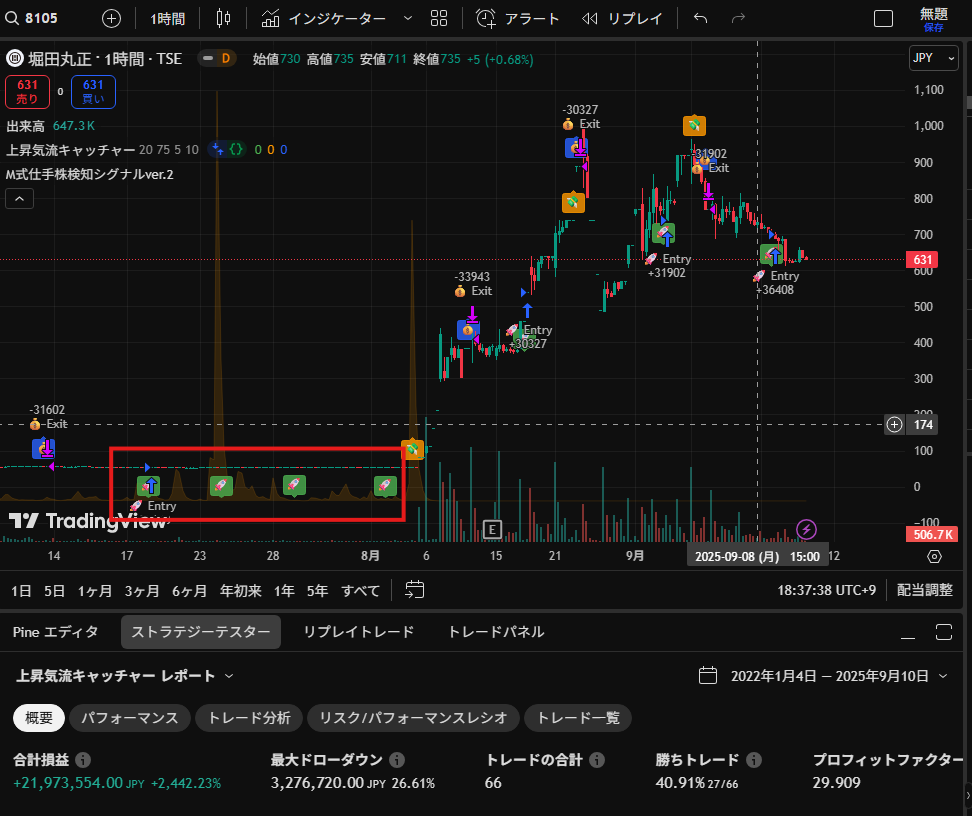Click the 631 売り sell button
The image size is (972, 816).
27,91
